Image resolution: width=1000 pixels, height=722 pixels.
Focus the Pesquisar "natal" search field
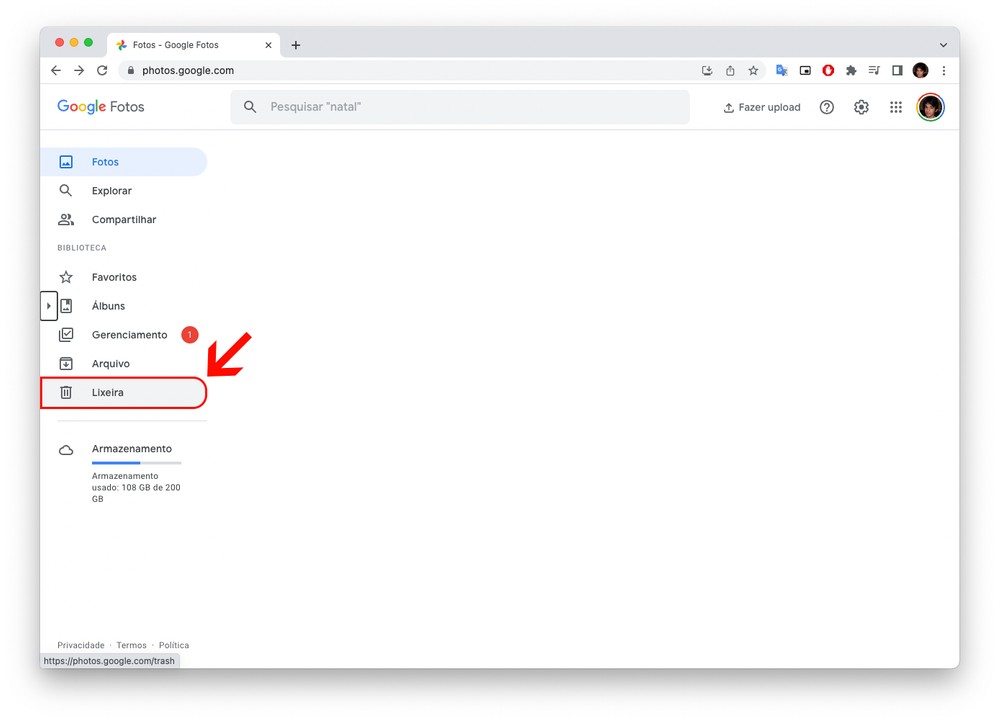tap(460, 107)
